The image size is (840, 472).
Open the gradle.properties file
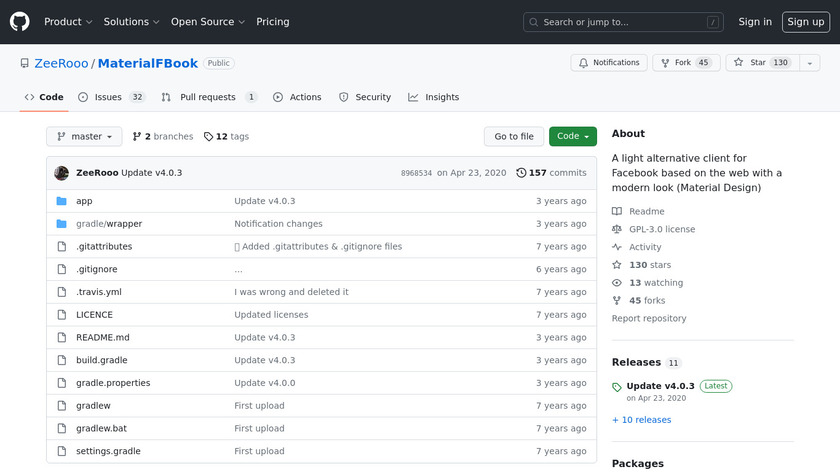pos(113,383)
